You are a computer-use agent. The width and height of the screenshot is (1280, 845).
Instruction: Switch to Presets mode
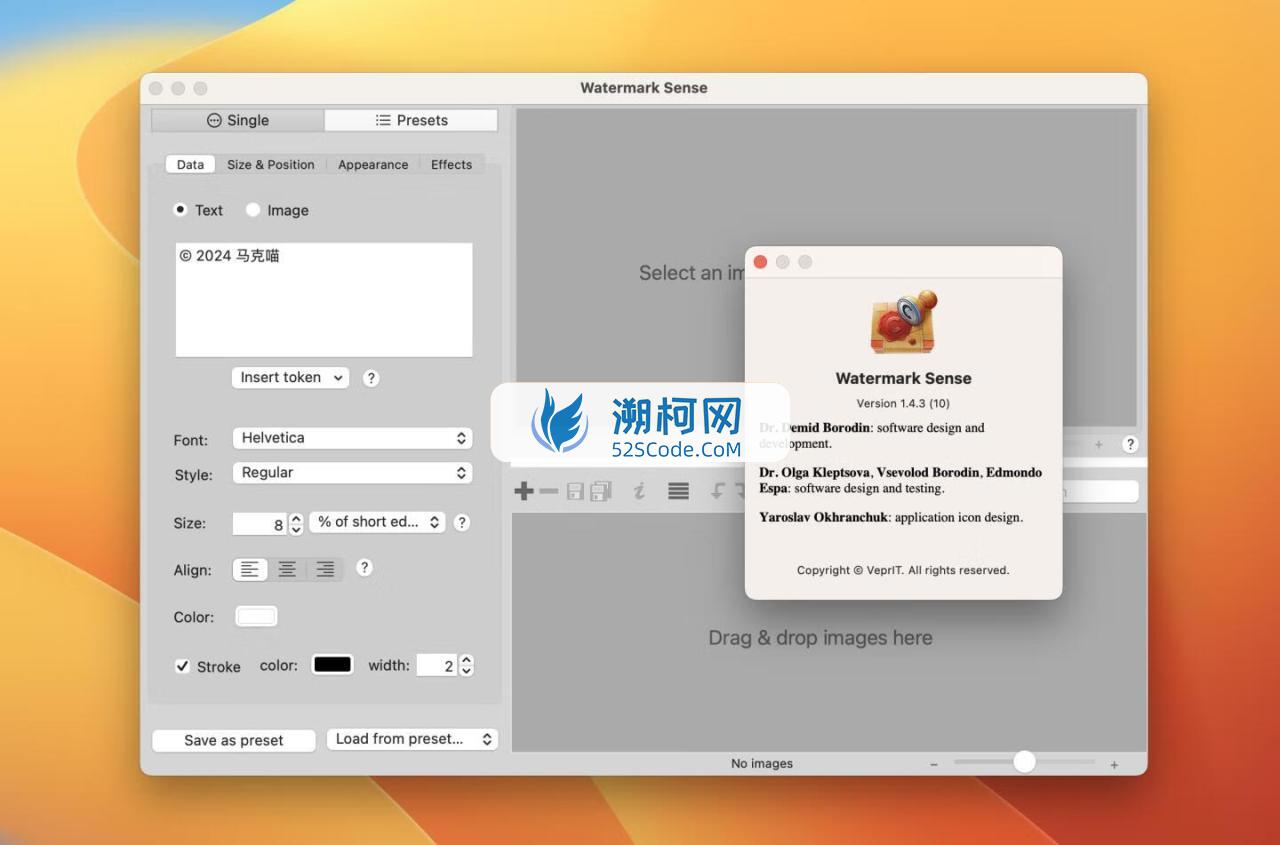click(x=411, y=120)
